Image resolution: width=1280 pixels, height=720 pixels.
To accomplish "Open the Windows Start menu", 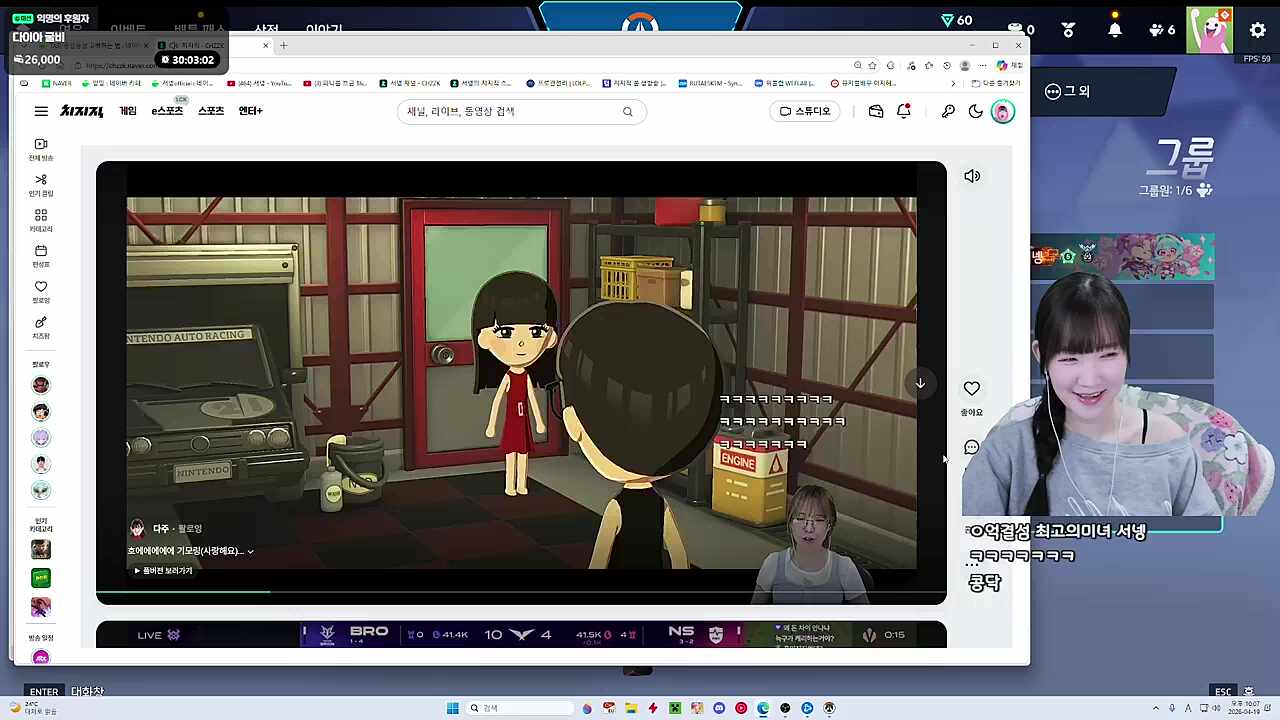I will click(x=453, y=708).
